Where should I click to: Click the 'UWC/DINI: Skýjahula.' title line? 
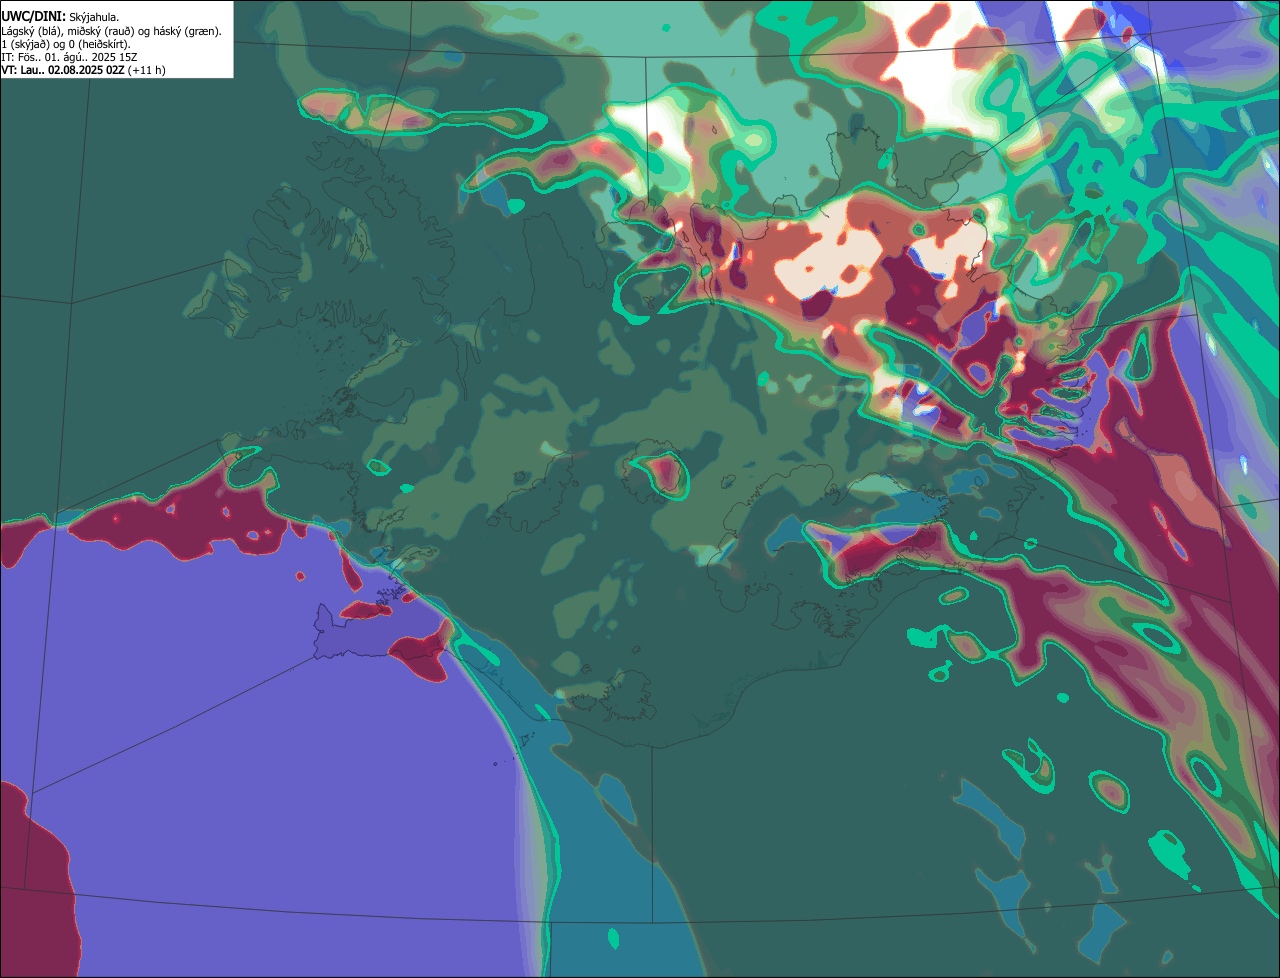coord(60,17)
